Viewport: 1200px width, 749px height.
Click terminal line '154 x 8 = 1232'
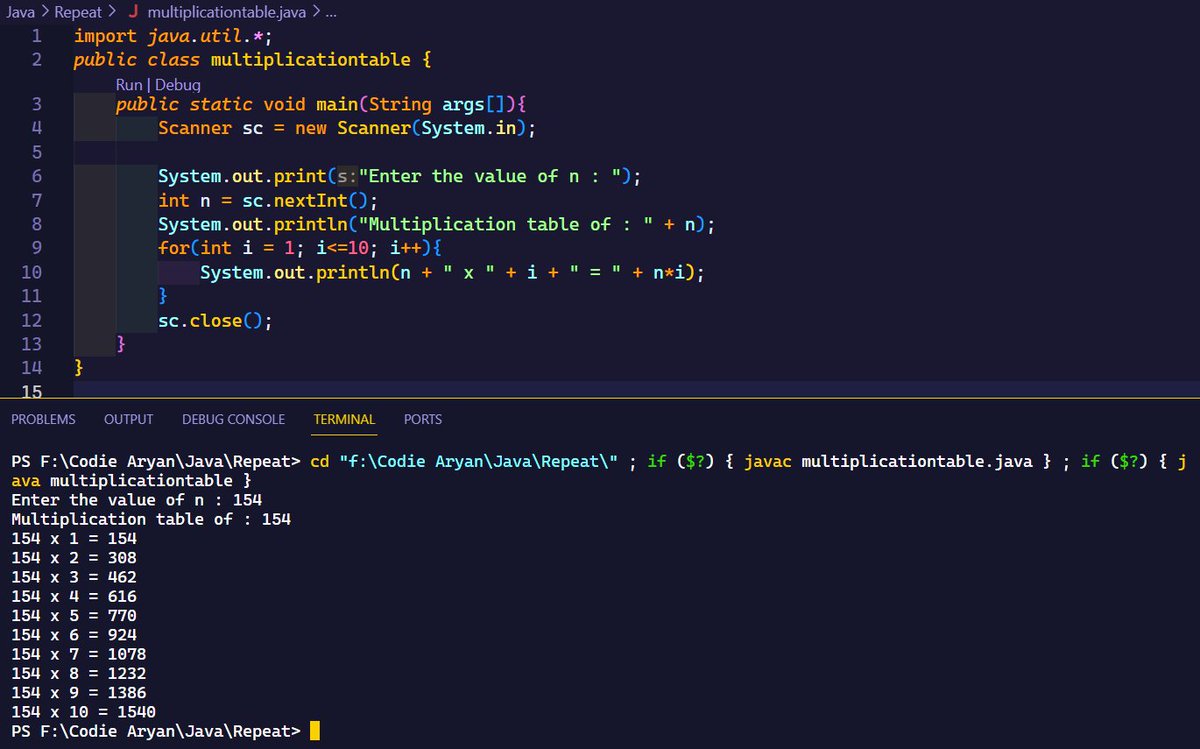(x=78, y=673)
